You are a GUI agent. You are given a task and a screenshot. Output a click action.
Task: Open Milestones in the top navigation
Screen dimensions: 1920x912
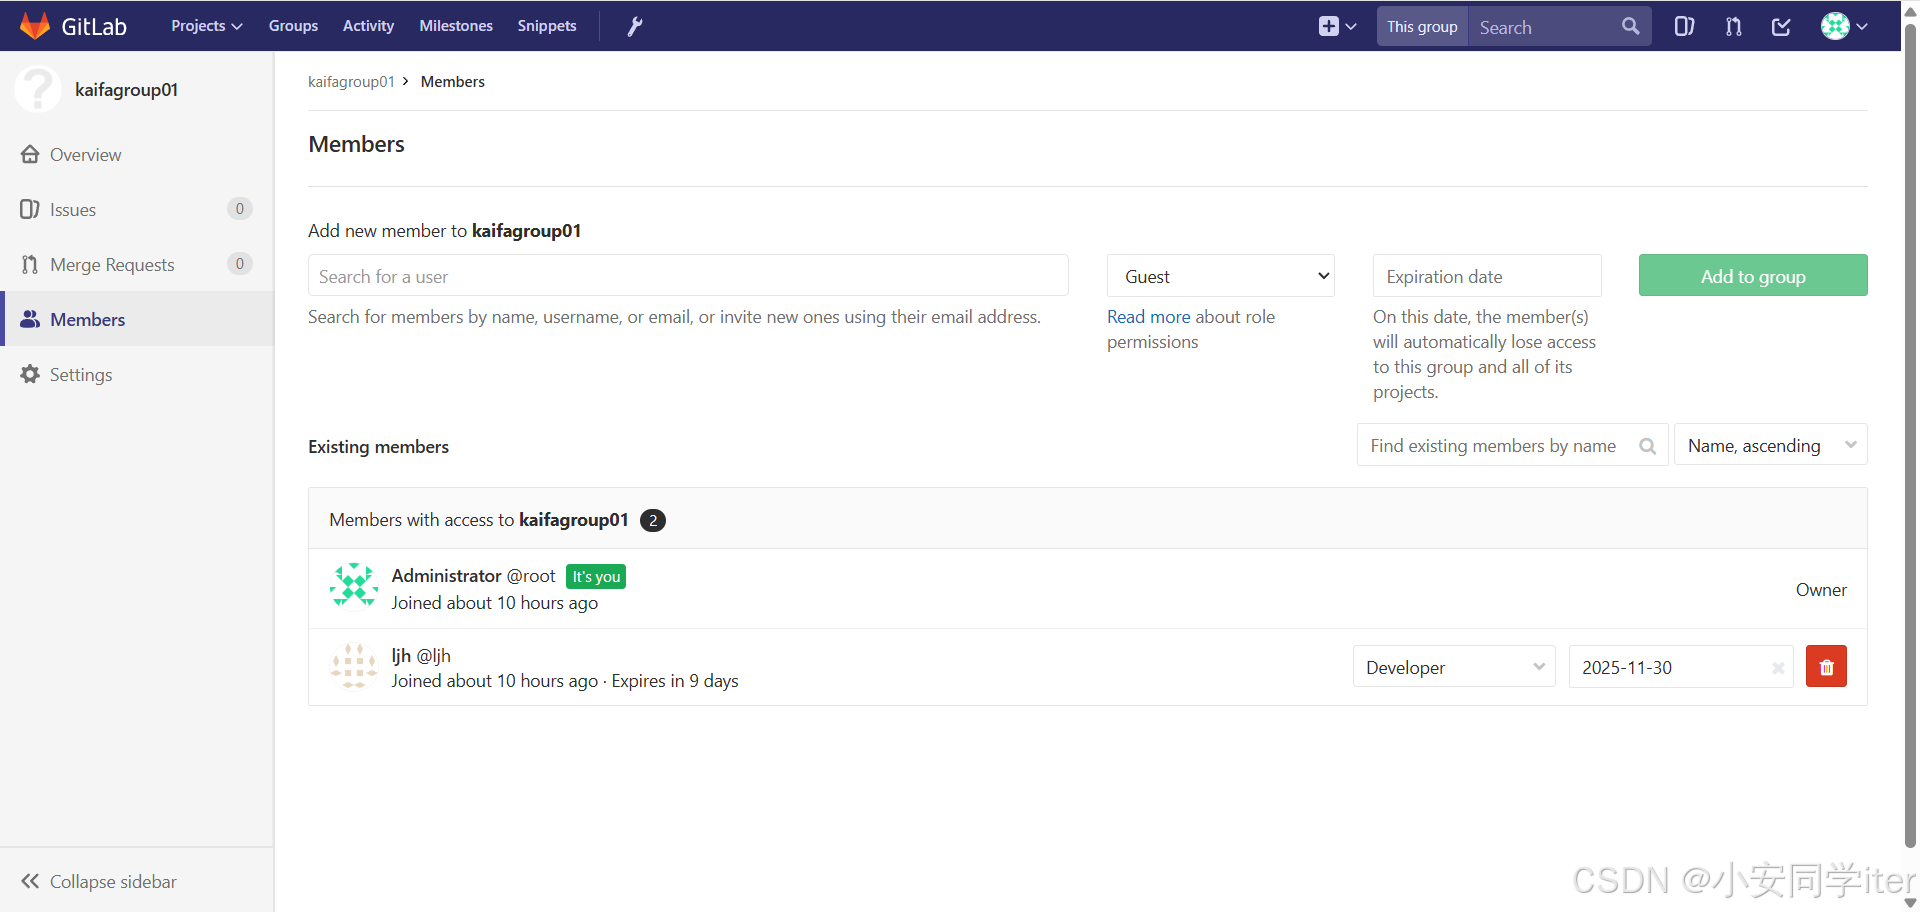456,26
